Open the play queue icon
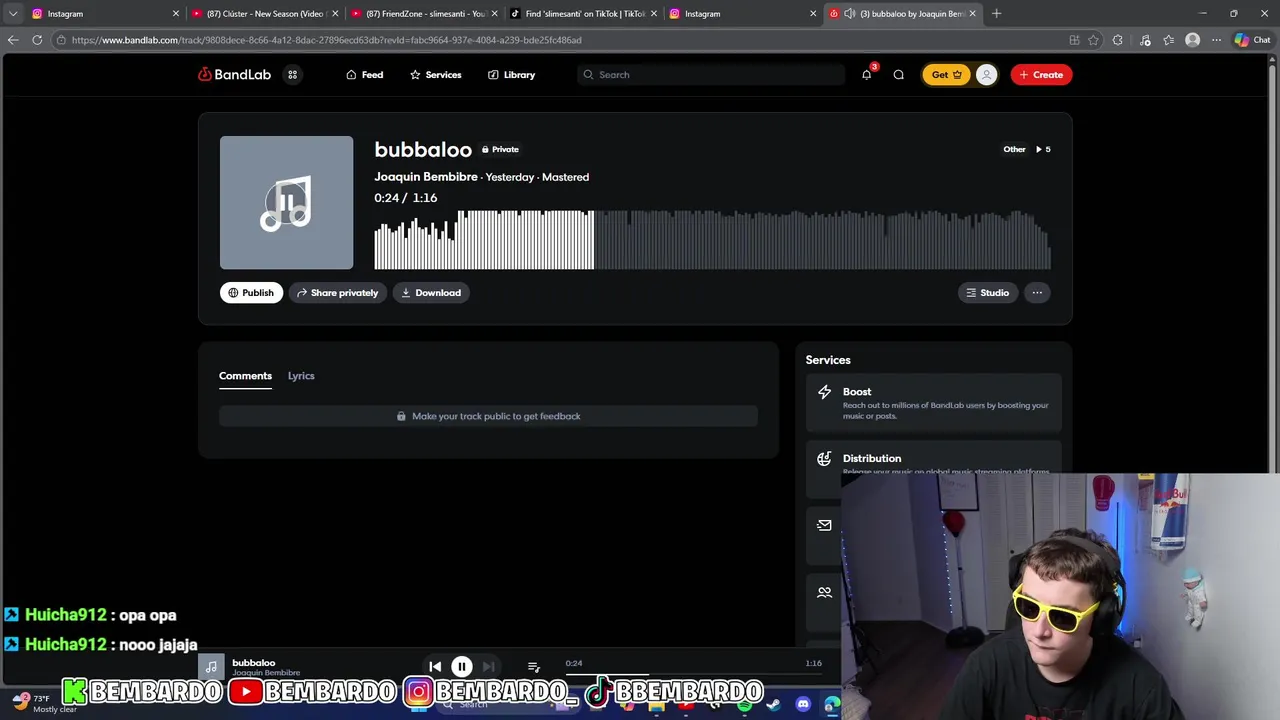 [534, 667]
